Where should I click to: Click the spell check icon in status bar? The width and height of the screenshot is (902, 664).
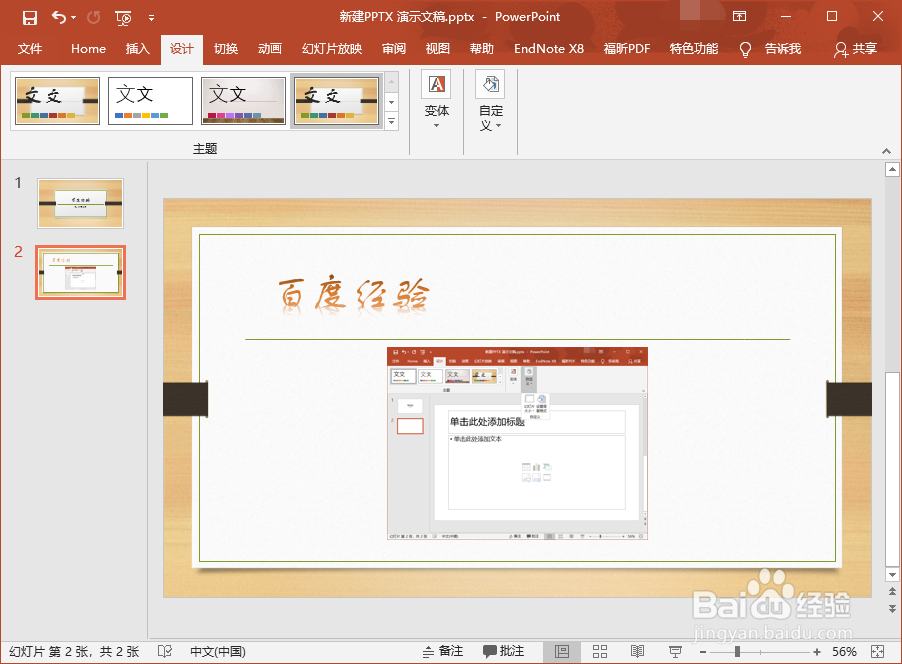coord(164,651)
